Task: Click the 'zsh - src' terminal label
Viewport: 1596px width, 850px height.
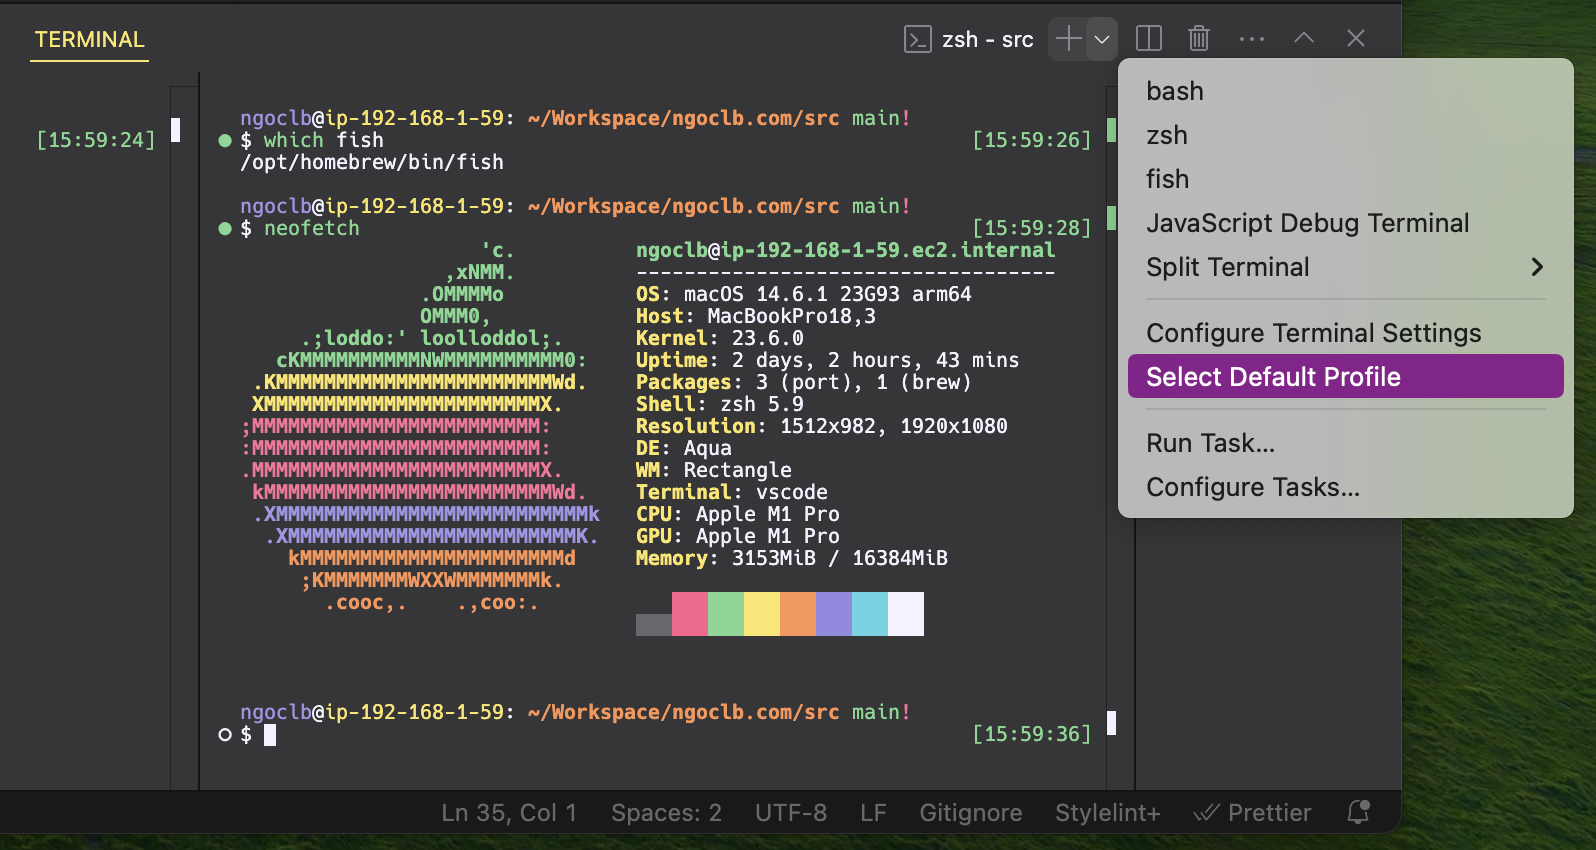Action: [x=988, y=40]
